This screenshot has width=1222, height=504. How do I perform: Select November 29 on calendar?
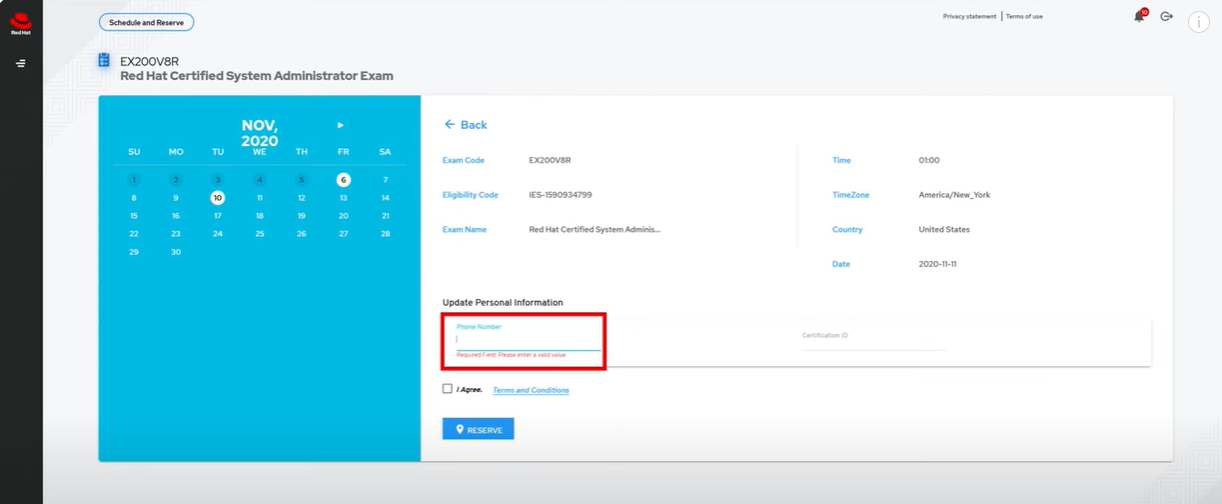click(134, 252)
